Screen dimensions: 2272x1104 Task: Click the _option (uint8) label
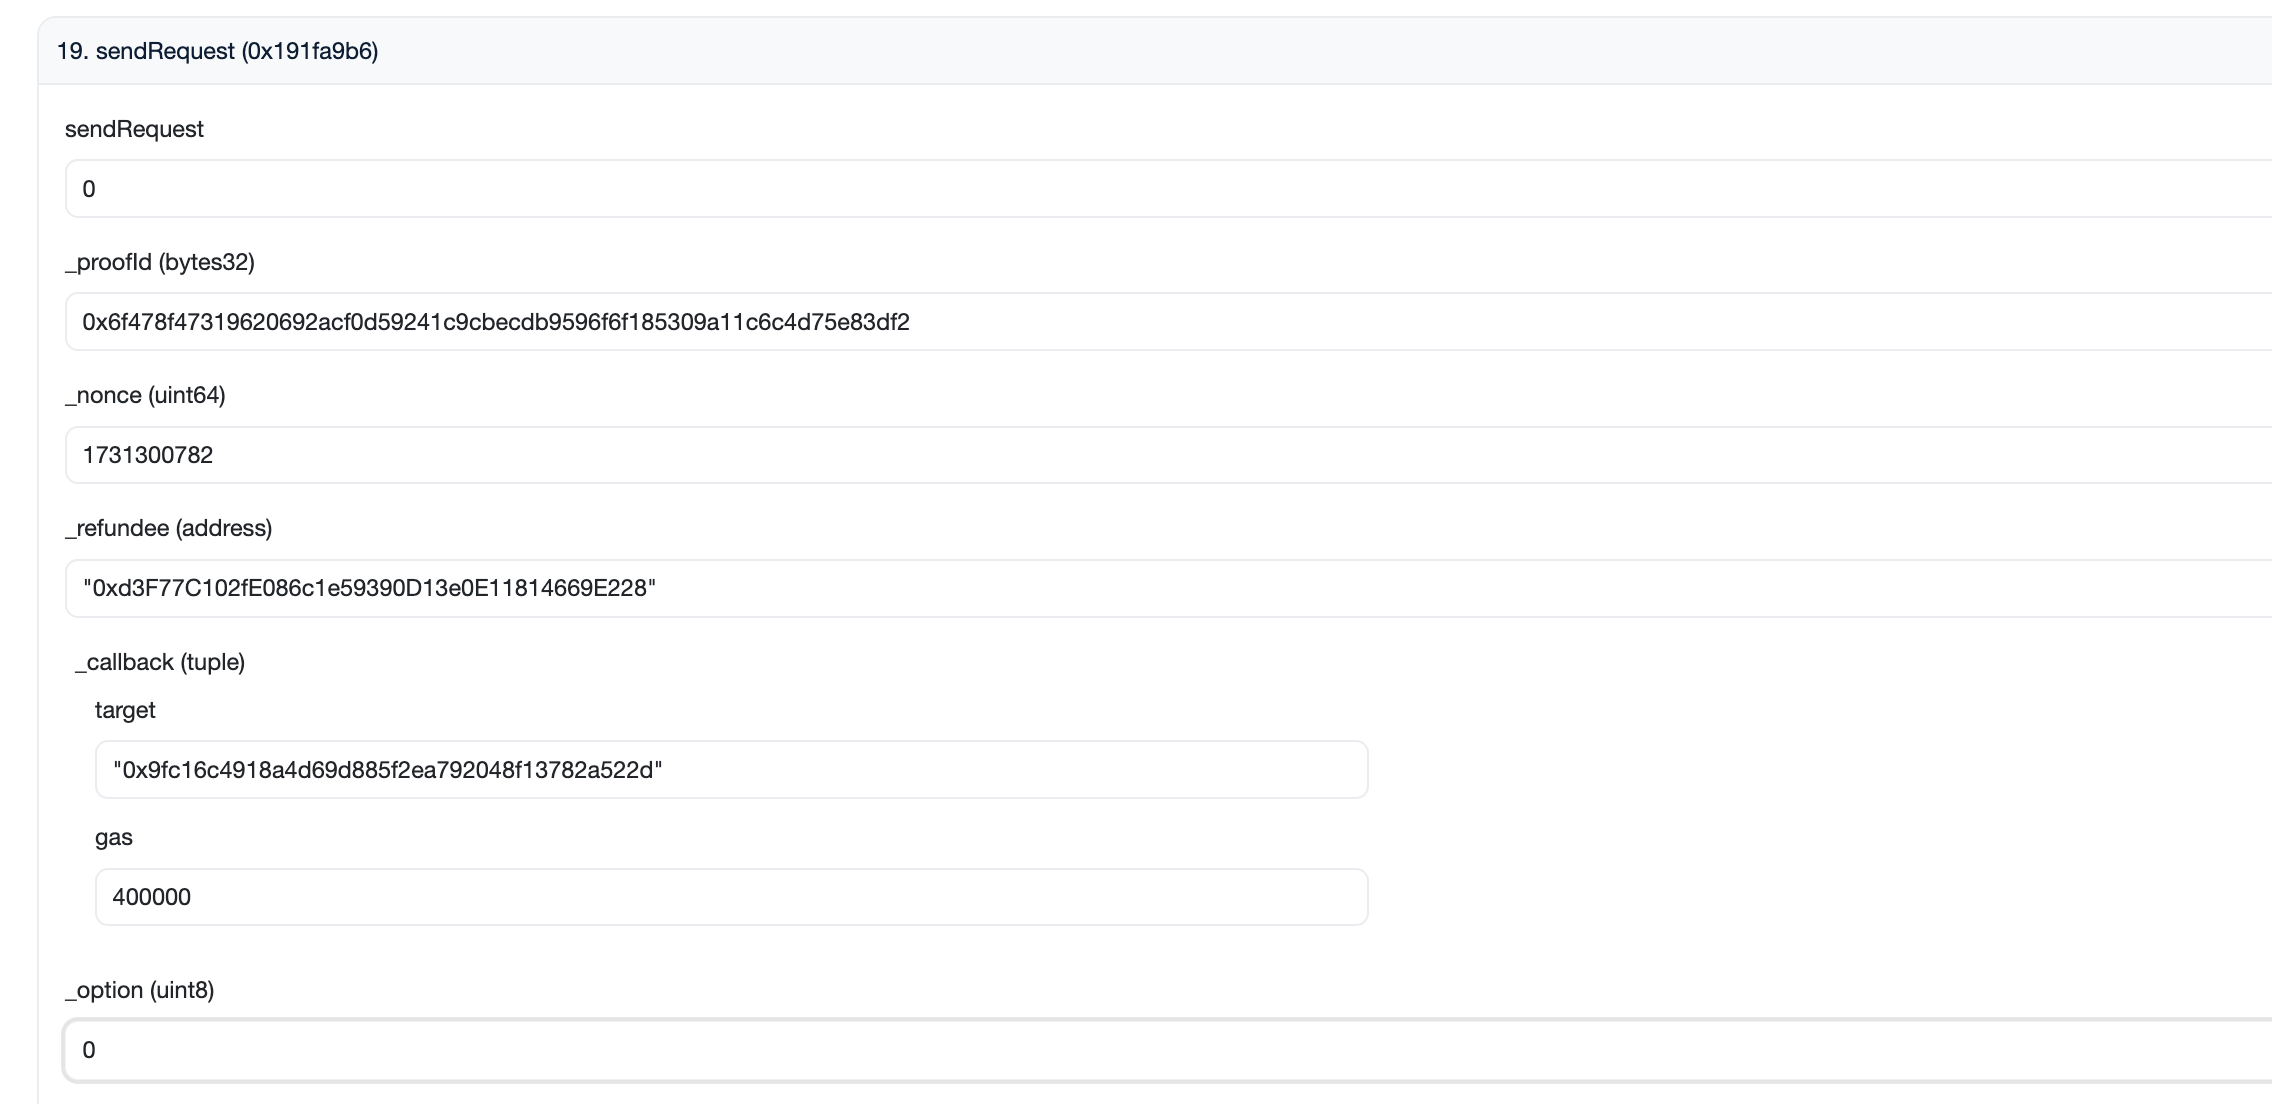[140, 990]
